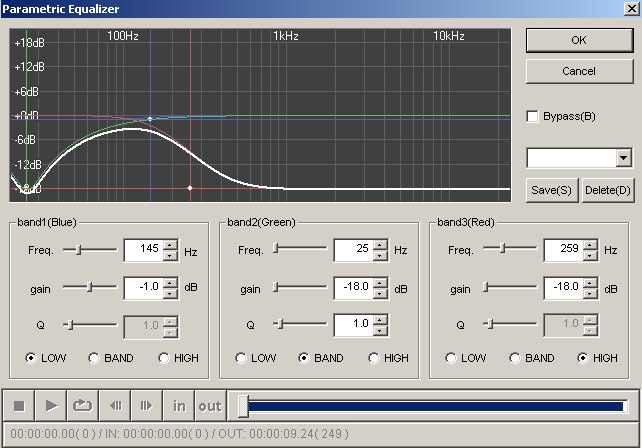Select BAND filter type for band1

pos(94,358)
